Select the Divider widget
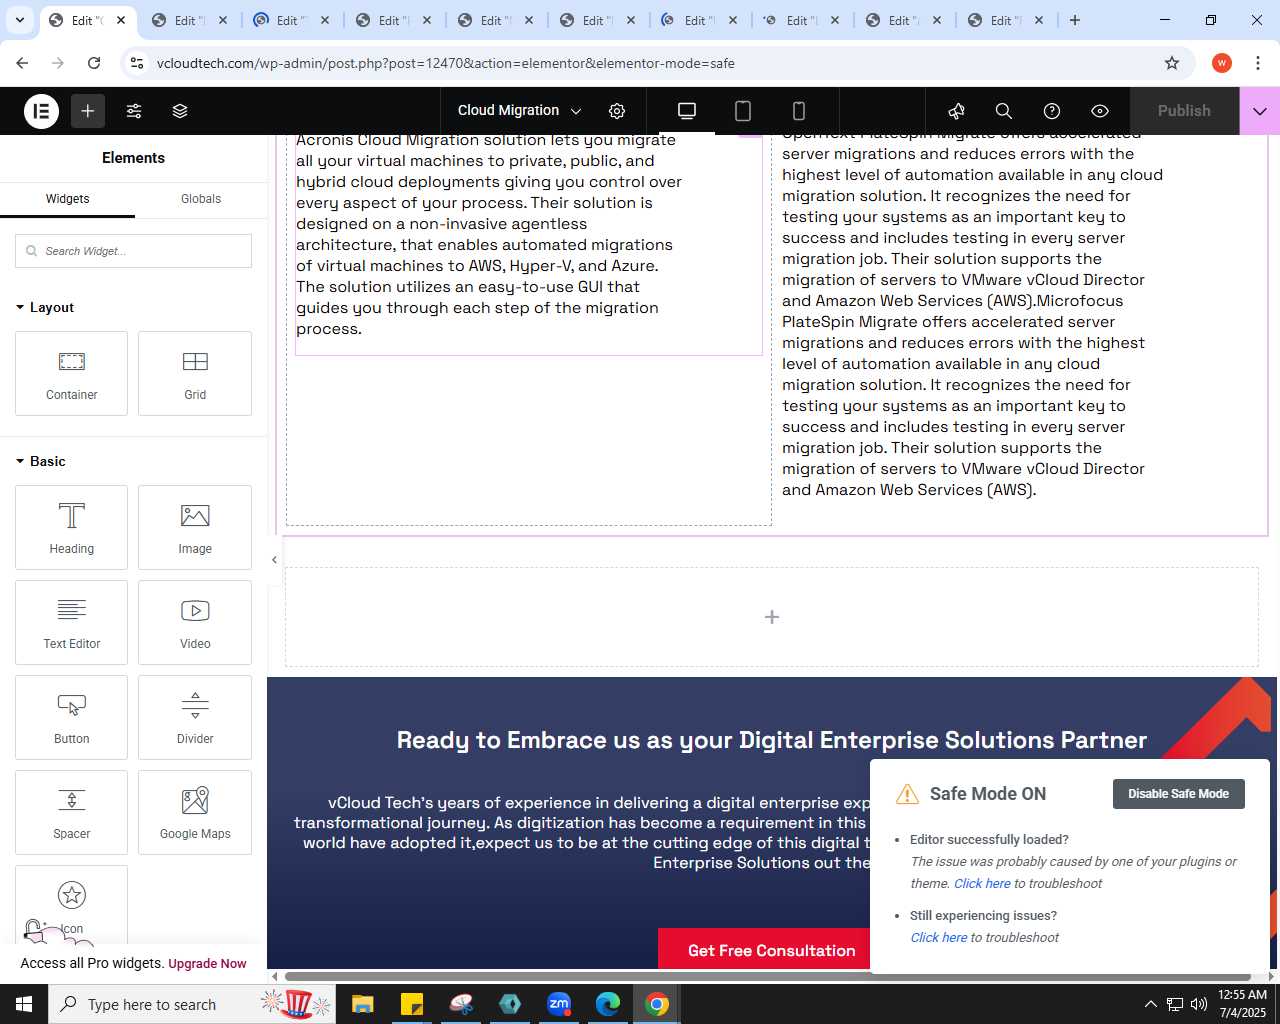The height and width of the screenshot is (1024, 1280). 195,717
